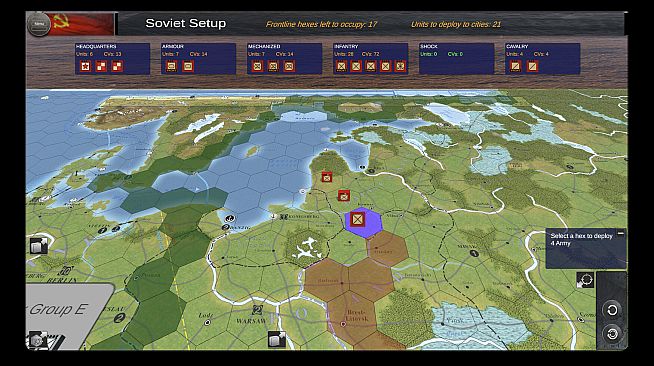Click the export icon at left map edge
654x366 pixels.
click(x=39, y=246)
